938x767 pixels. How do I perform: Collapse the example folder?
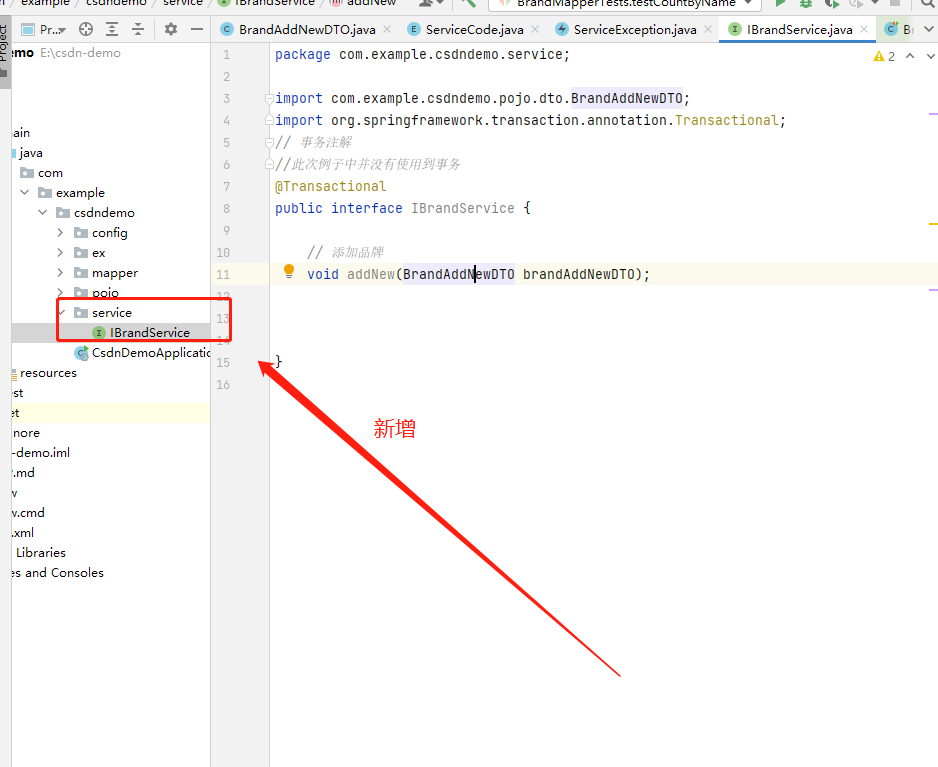25,192
